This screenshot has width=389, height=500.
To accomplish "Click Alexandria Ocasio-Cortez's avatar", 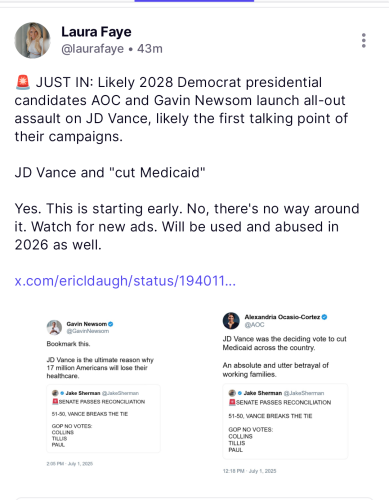I will click(231, 321).
